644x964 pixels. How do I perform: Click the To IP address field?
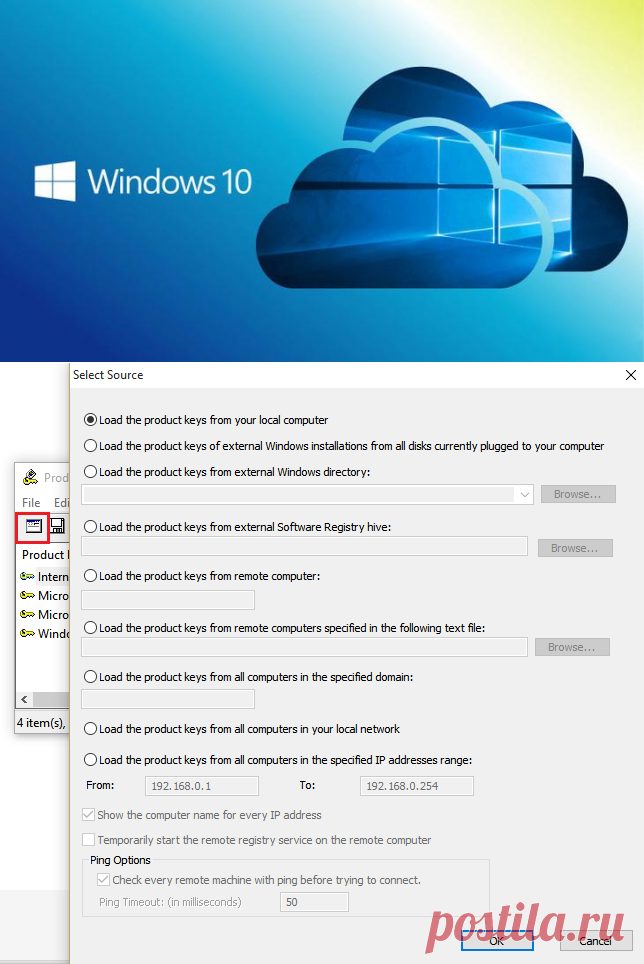[417, 786]
